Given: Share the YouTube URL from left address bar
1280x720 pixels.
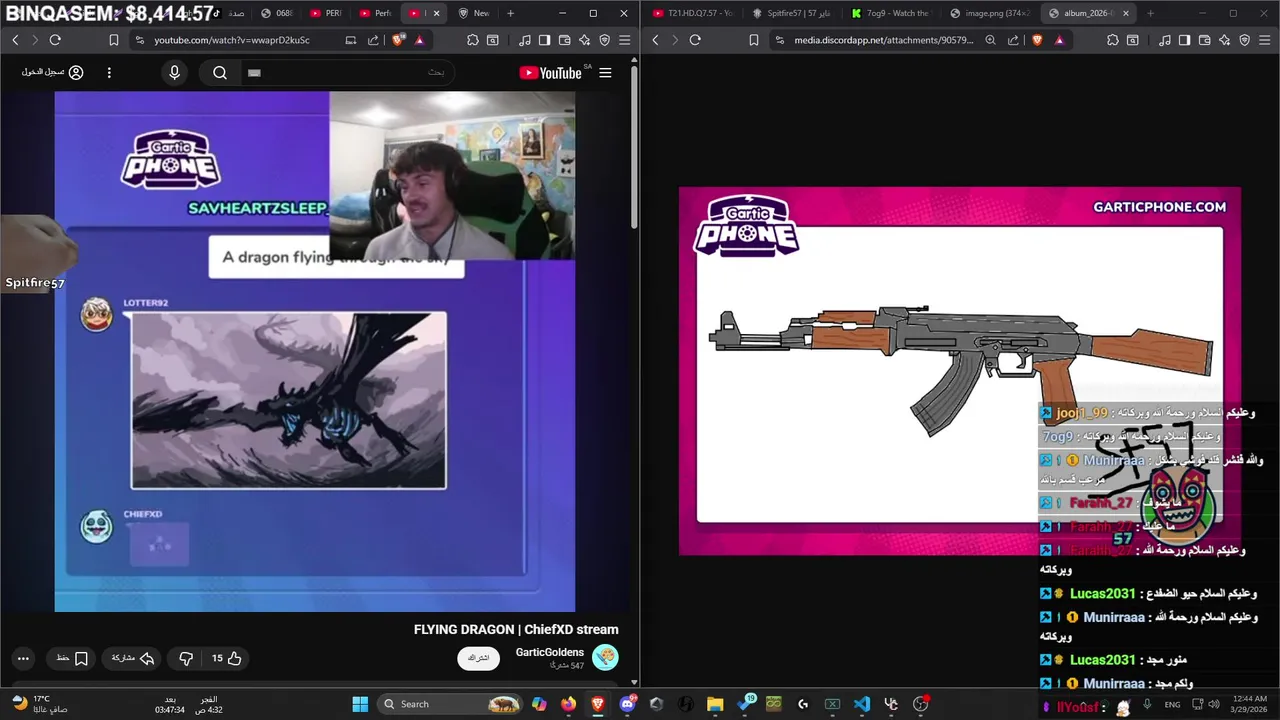Looking at the screenshot, I should (x=373, y=40).
